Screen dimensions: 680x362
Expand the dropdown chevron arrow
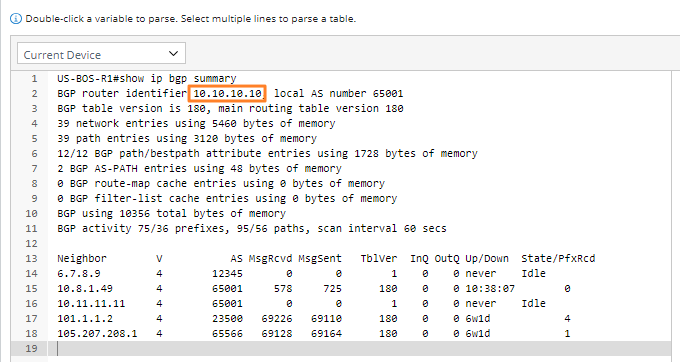[173, 53]
